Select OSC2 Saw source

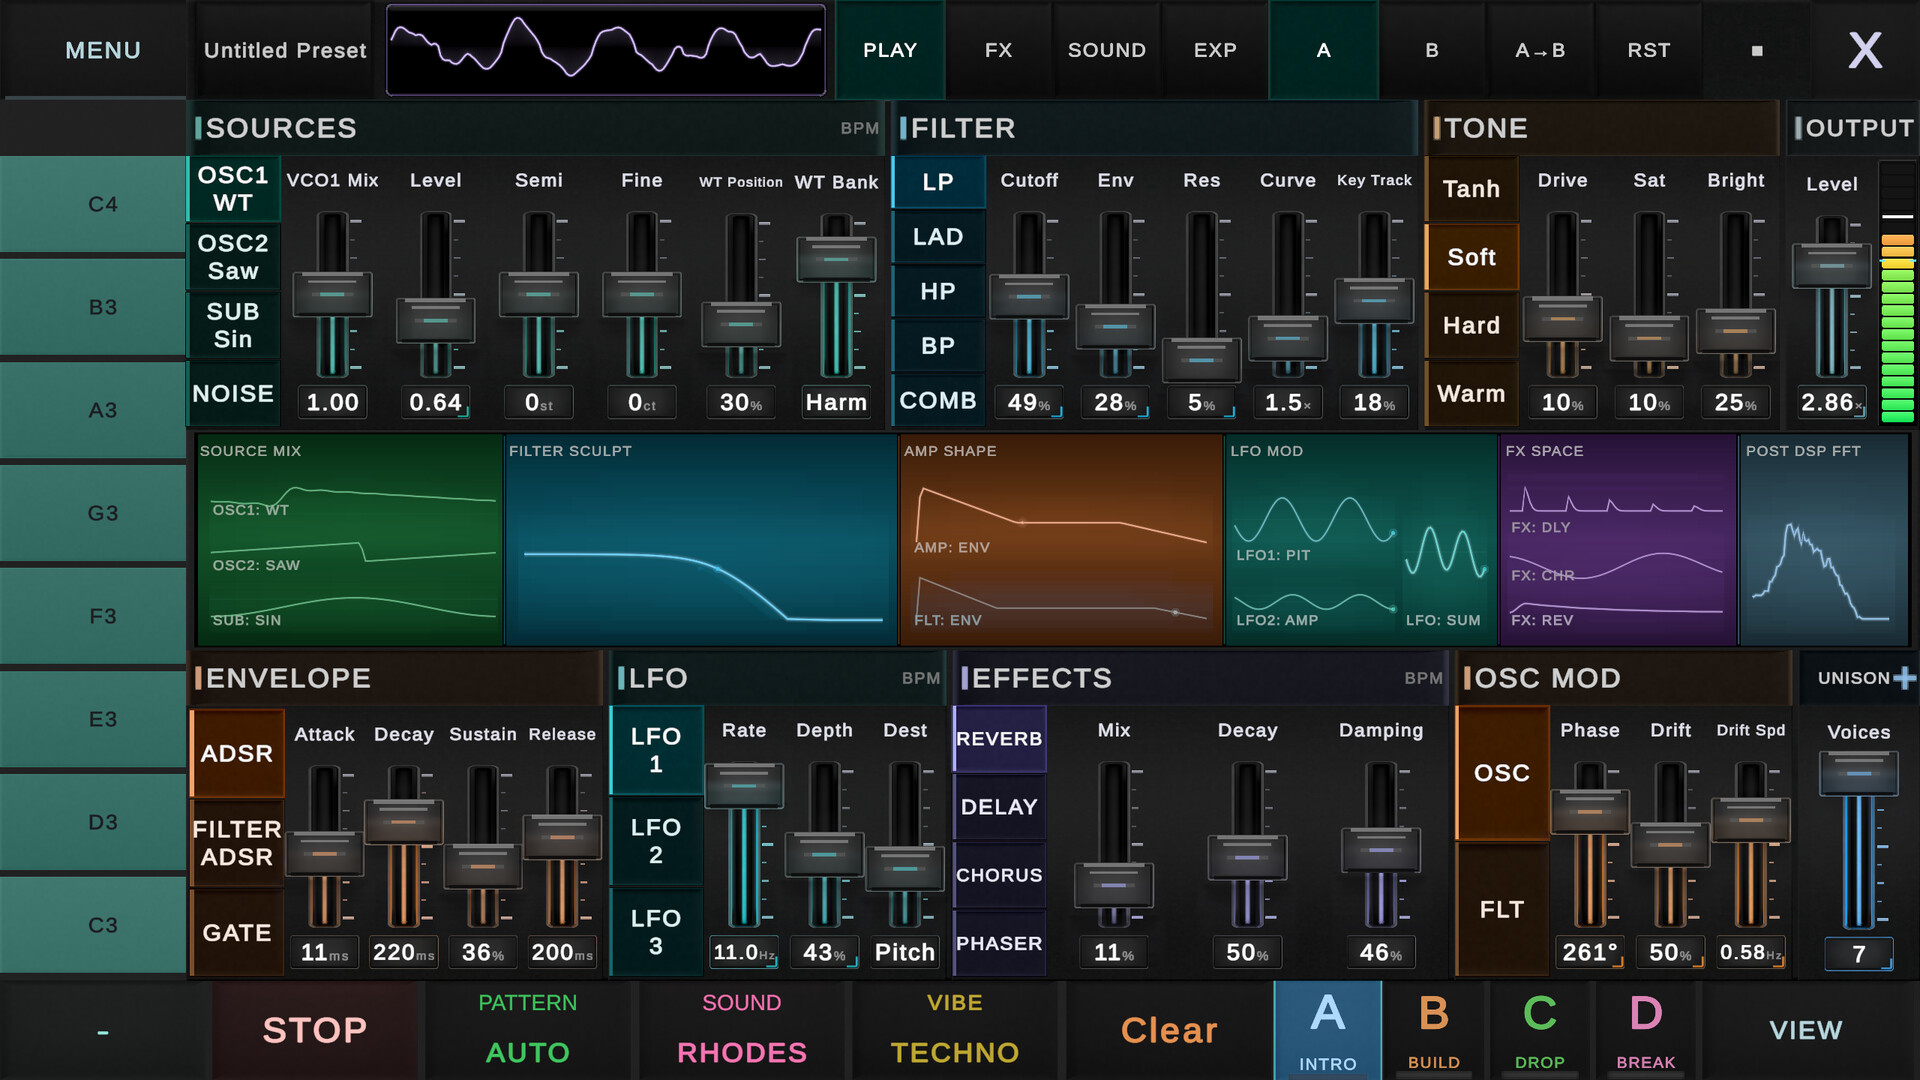tap(233, 257)
